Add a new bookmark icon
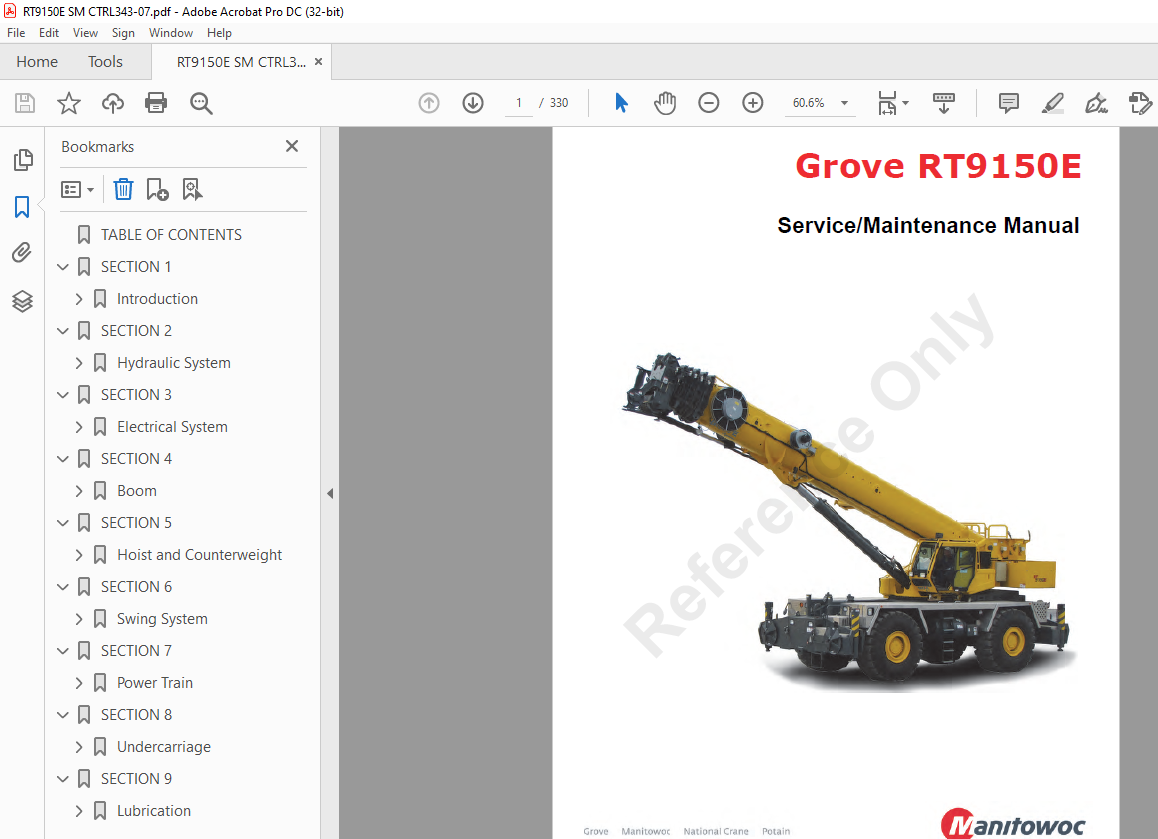The height and width of the screenshot is (839, 1158). (157, 190)
